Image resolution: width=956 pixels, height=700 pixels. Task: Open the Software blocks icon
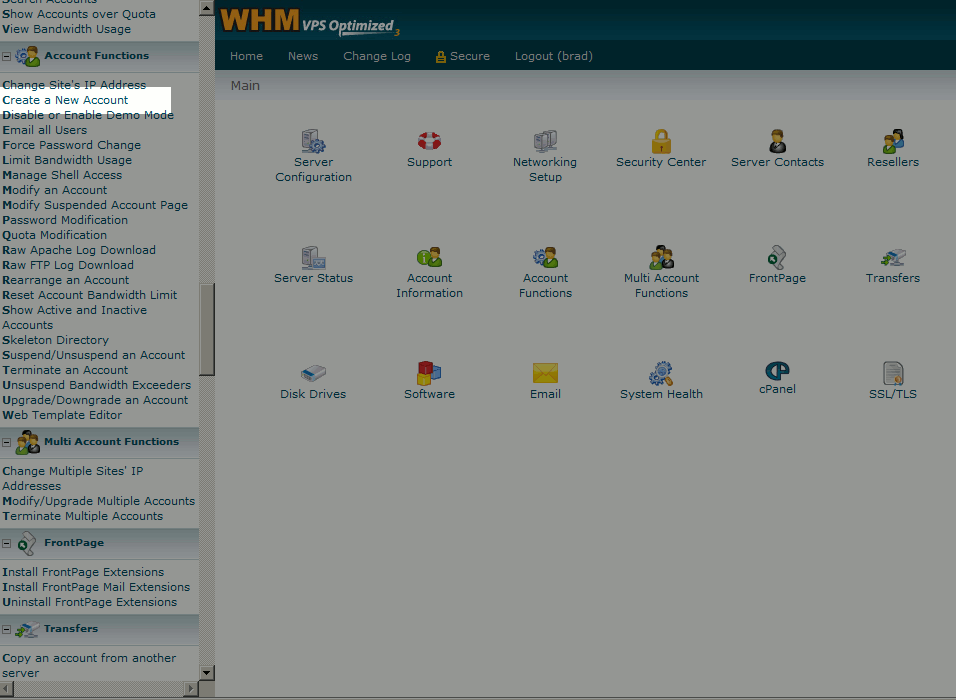click(x=429, y=373)
